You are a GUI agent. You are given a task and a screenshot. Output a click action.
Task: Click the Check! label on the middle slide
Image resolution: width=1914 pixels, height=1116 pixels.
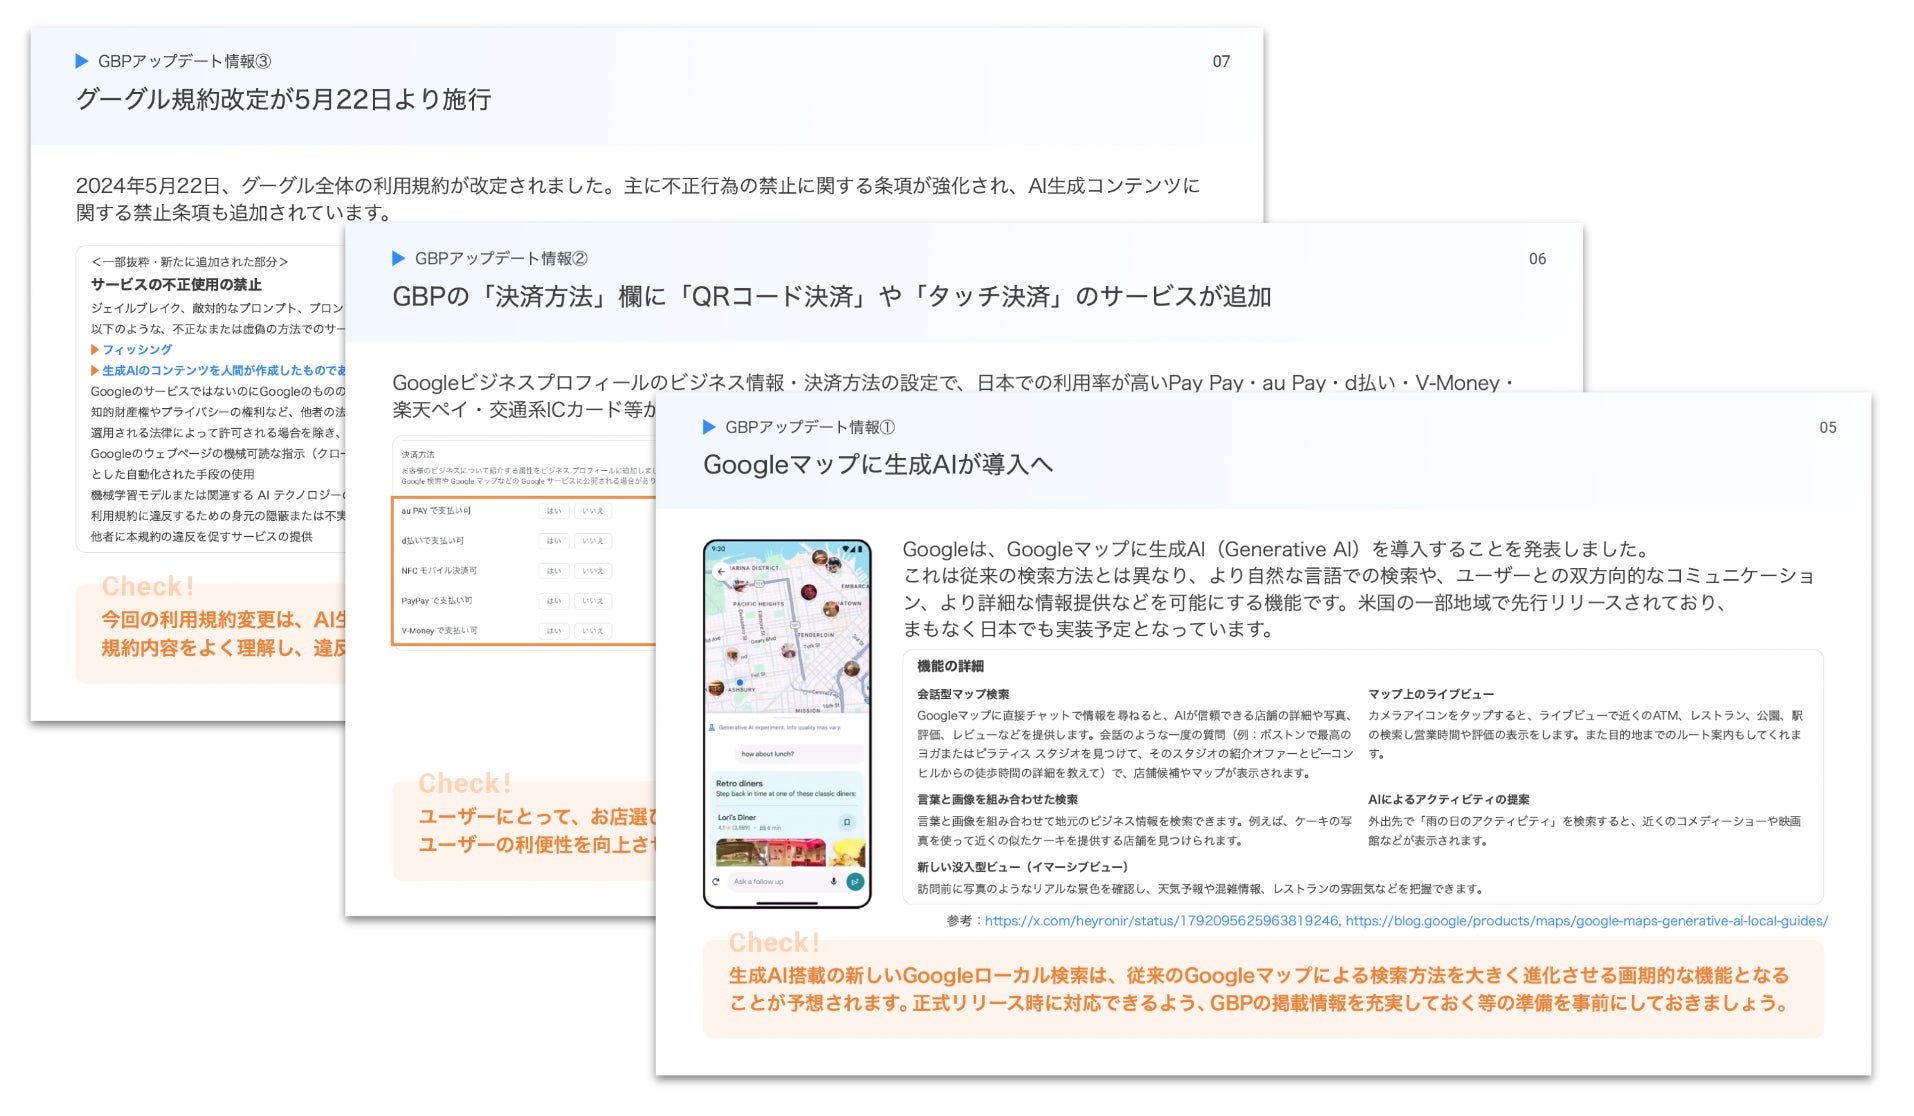click(x=465, y=784)
